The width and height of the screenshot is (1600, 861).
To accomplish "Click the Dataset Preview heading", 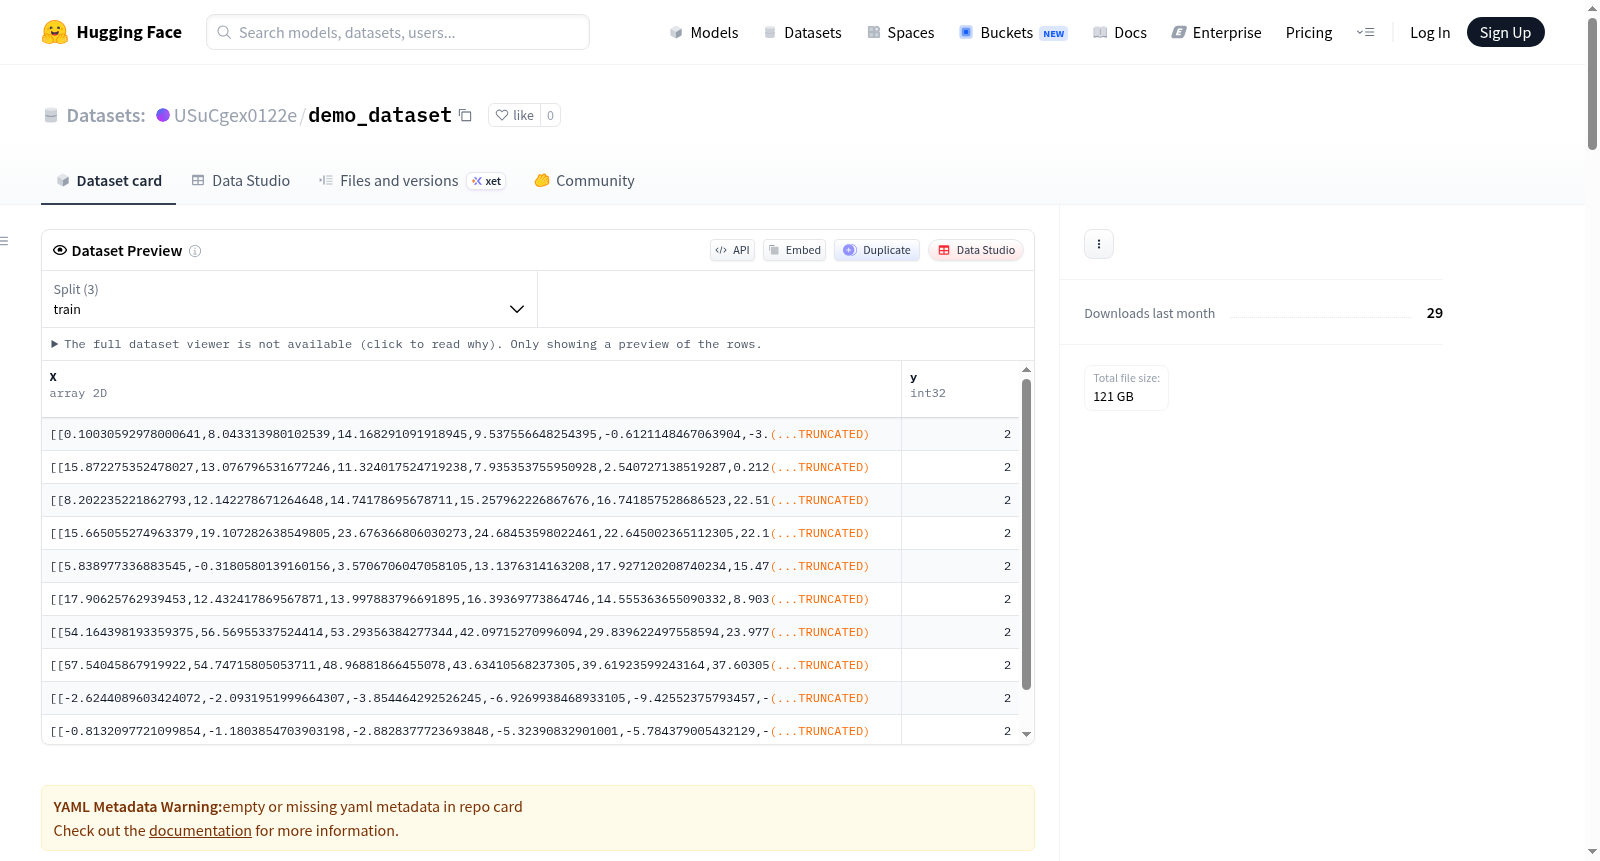I will pos(127,251).
